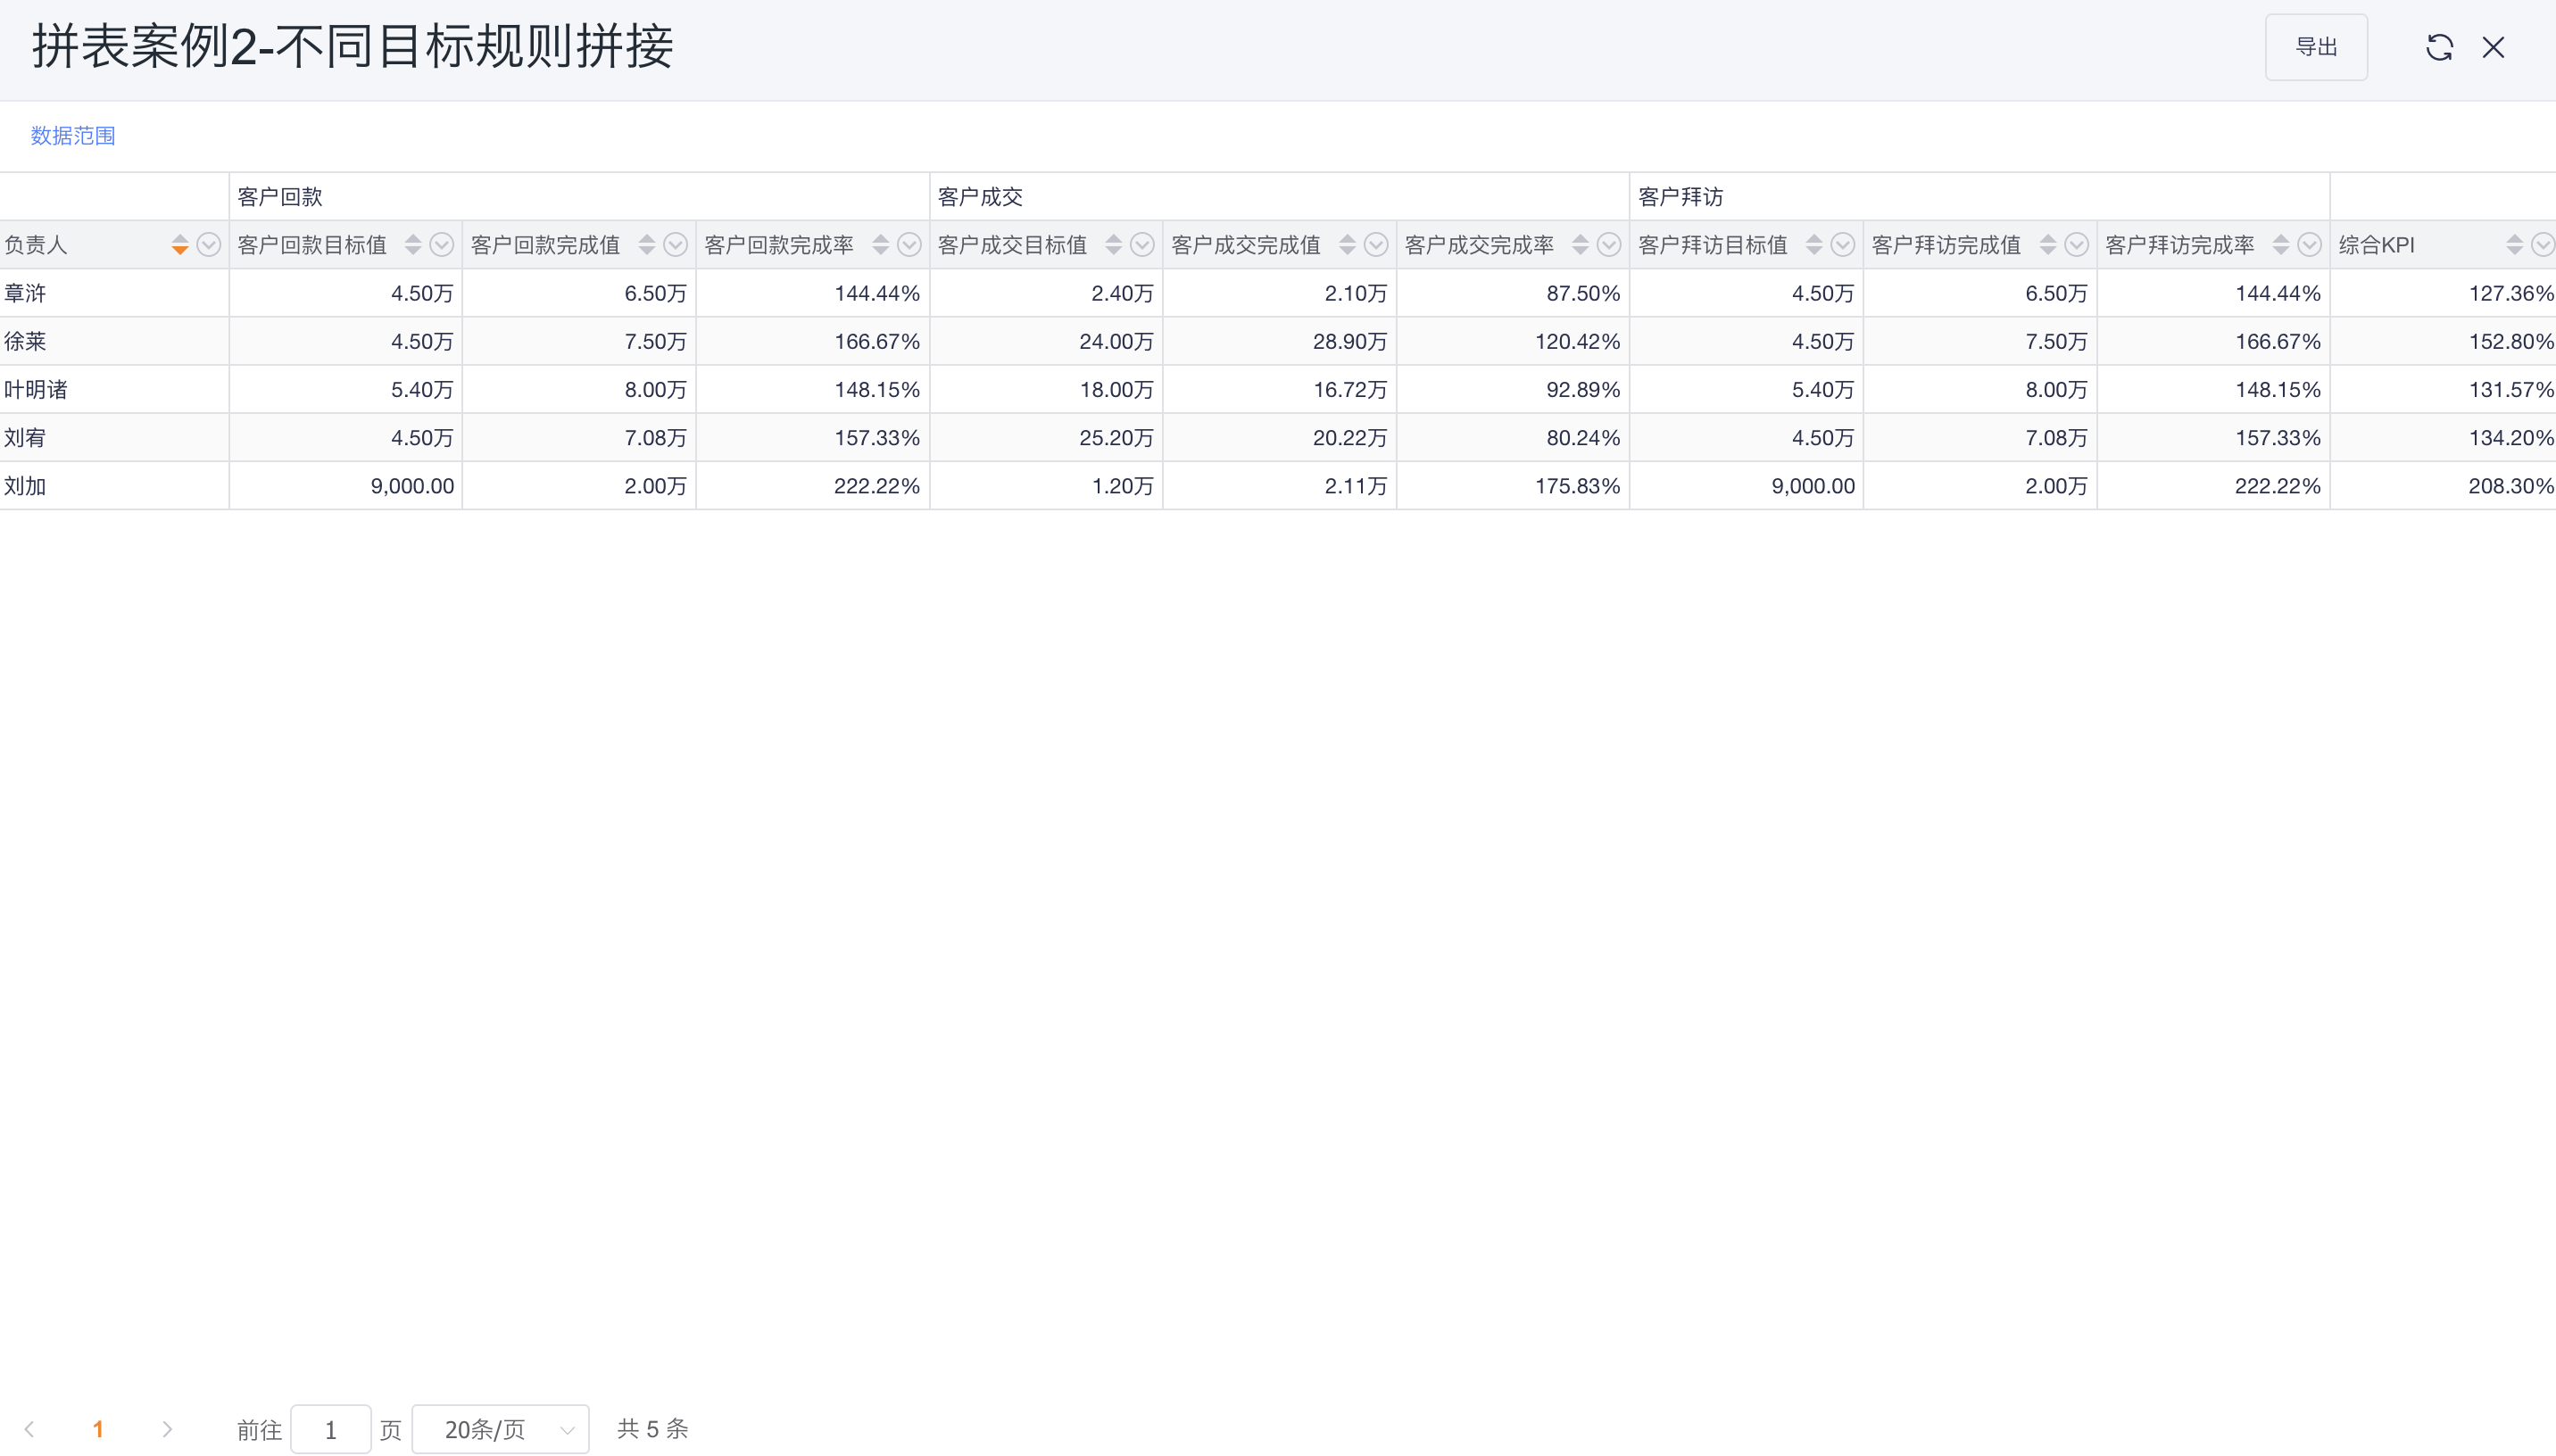The height and width of the screenshot is (1456, 2556).
Task: Open the 20条/页 page size dropdown
Action: tap(500, 1429)
